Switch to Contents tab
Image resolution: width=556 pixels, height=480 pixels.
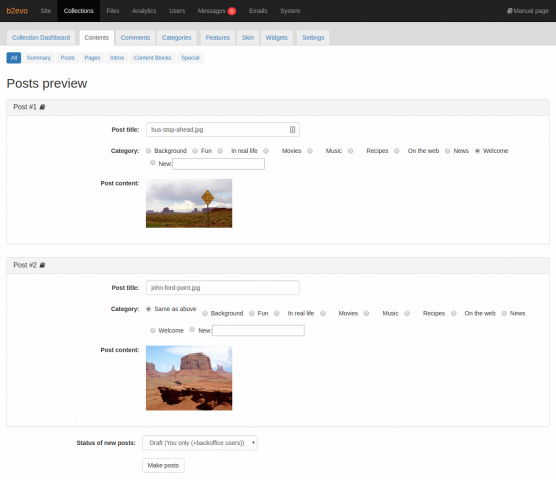click(96, 38)
